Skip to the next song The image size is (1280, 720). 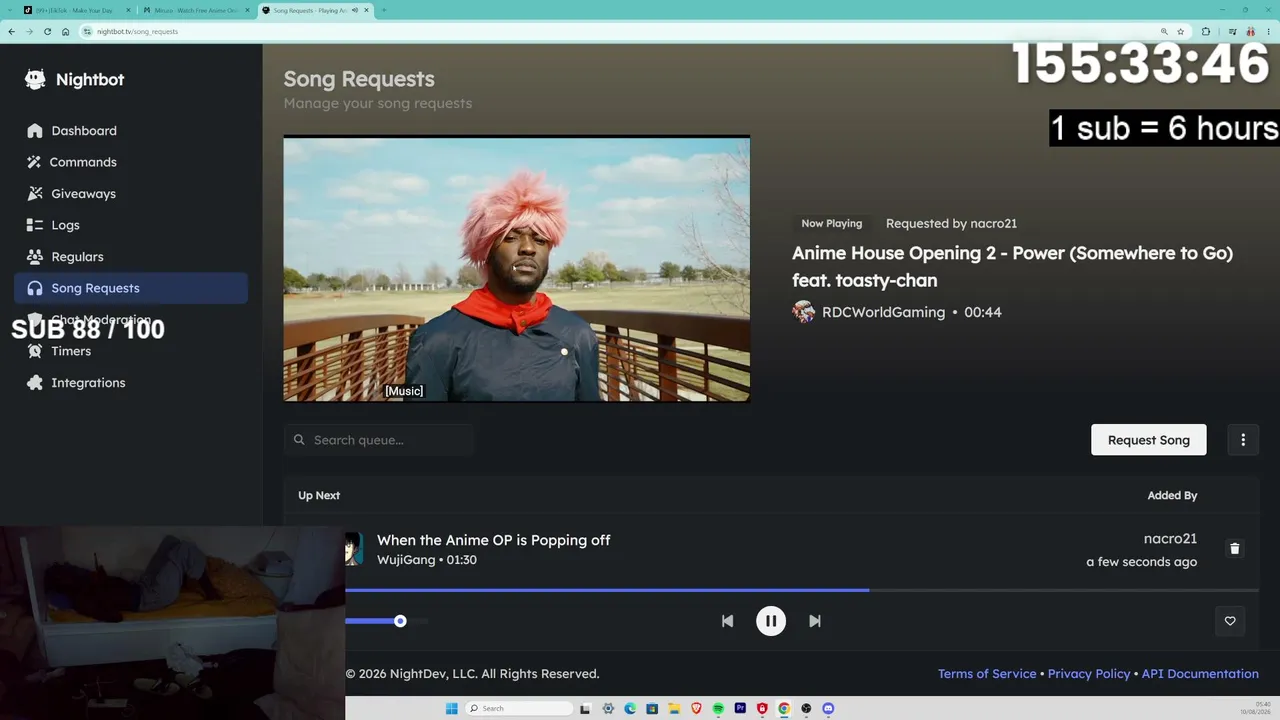pos(815,621)
